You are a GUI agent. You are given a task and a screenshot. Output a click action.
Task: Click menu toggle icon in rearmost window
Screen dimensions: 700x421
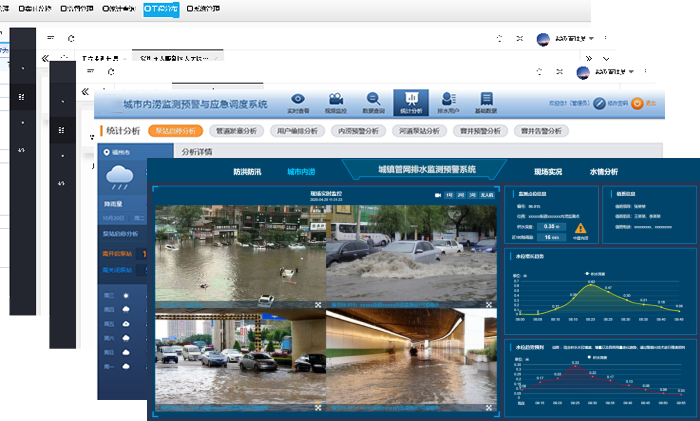point(50,38)
